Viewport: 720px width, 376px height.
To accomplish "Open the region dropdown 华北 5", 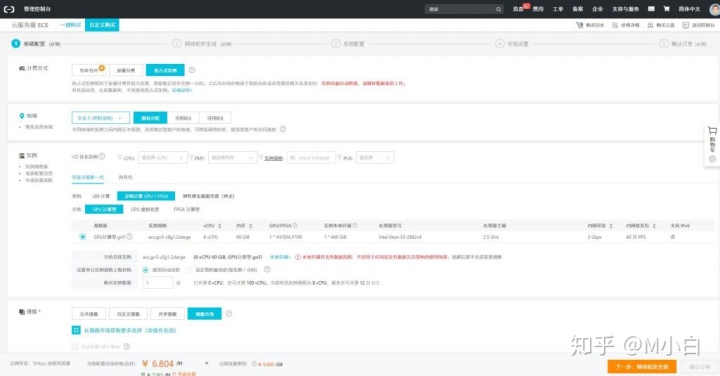I will [x=101, y=118].
